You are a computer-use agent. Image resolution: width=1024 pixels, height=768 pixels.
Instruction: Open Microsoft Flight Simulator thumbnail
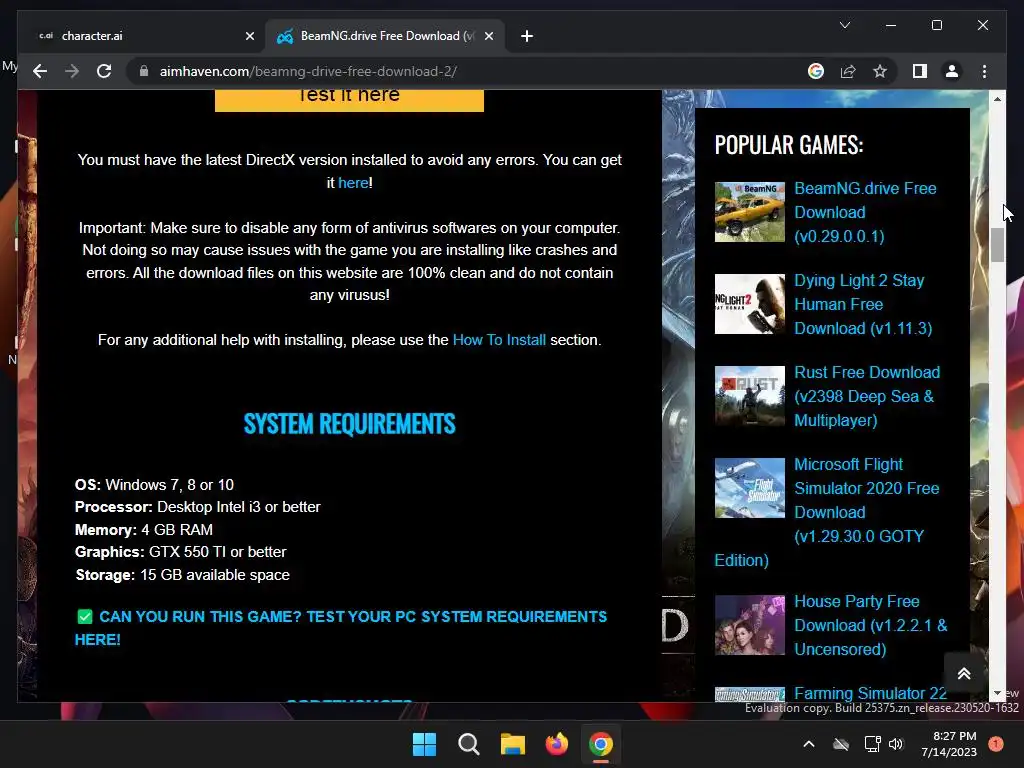[750, 488]
